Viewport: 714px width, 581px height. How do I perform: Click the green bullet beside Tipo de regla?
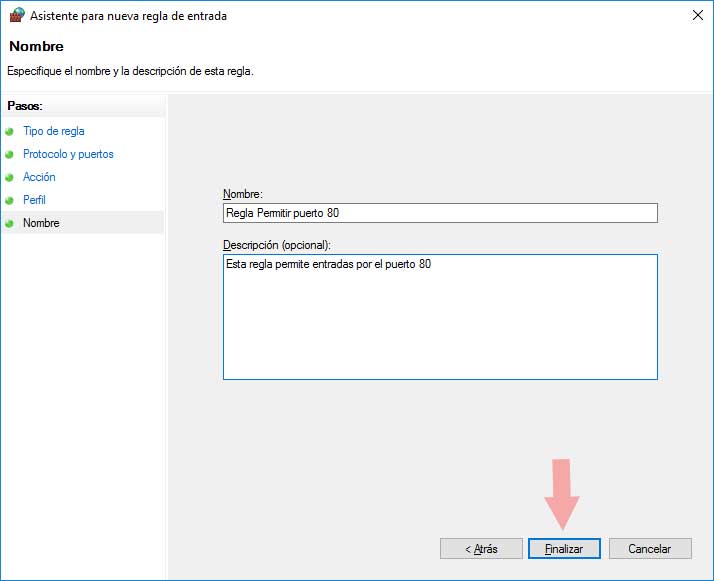pos(10,131)
